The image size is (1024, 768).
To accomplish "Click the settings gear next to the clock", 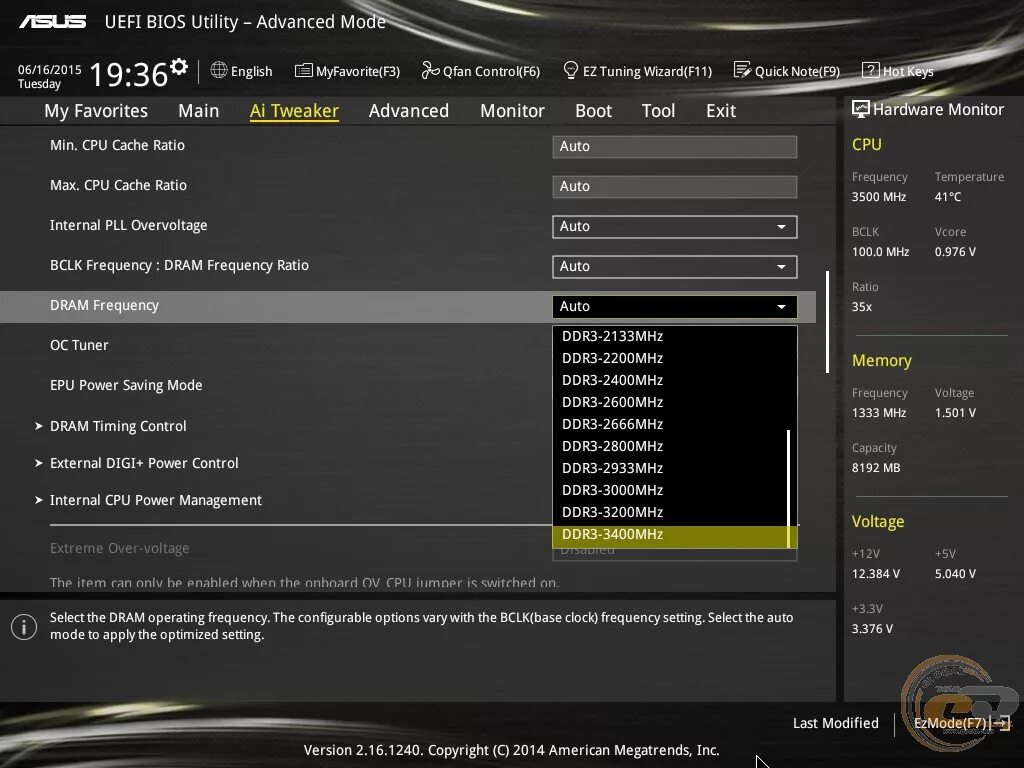I will (x=179, y=66).
